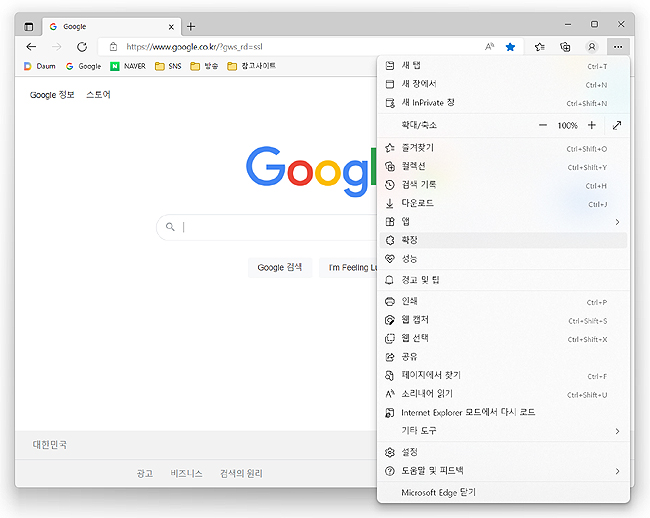This screenshot has height=518, width=650.
Task: Open 검색 기록 history menu item
Action: point(503,185)
